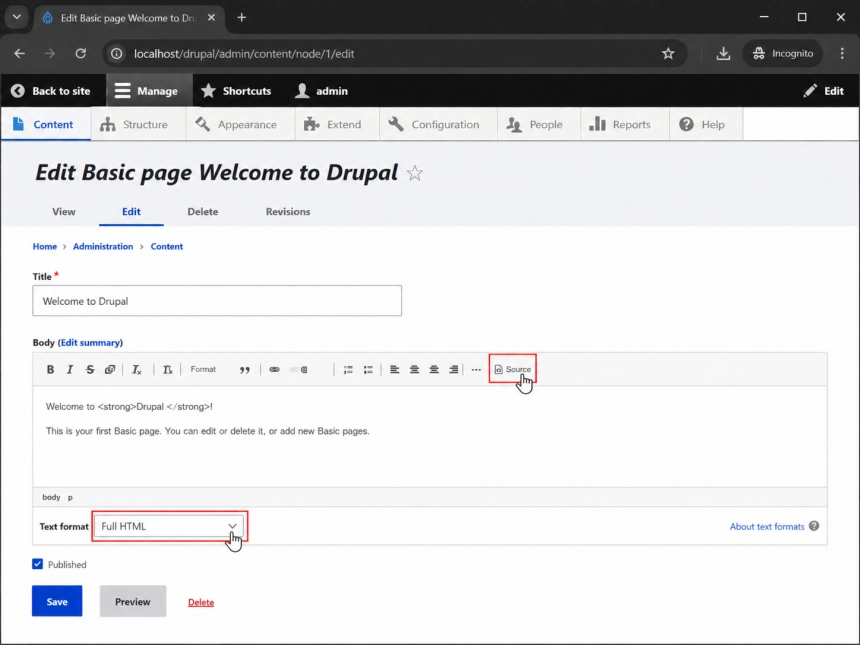The height and width of the screenshot is (645, 860).
Task: Open the Appearance admin menu
Action: pyautogui.click(x=240, y=125)
